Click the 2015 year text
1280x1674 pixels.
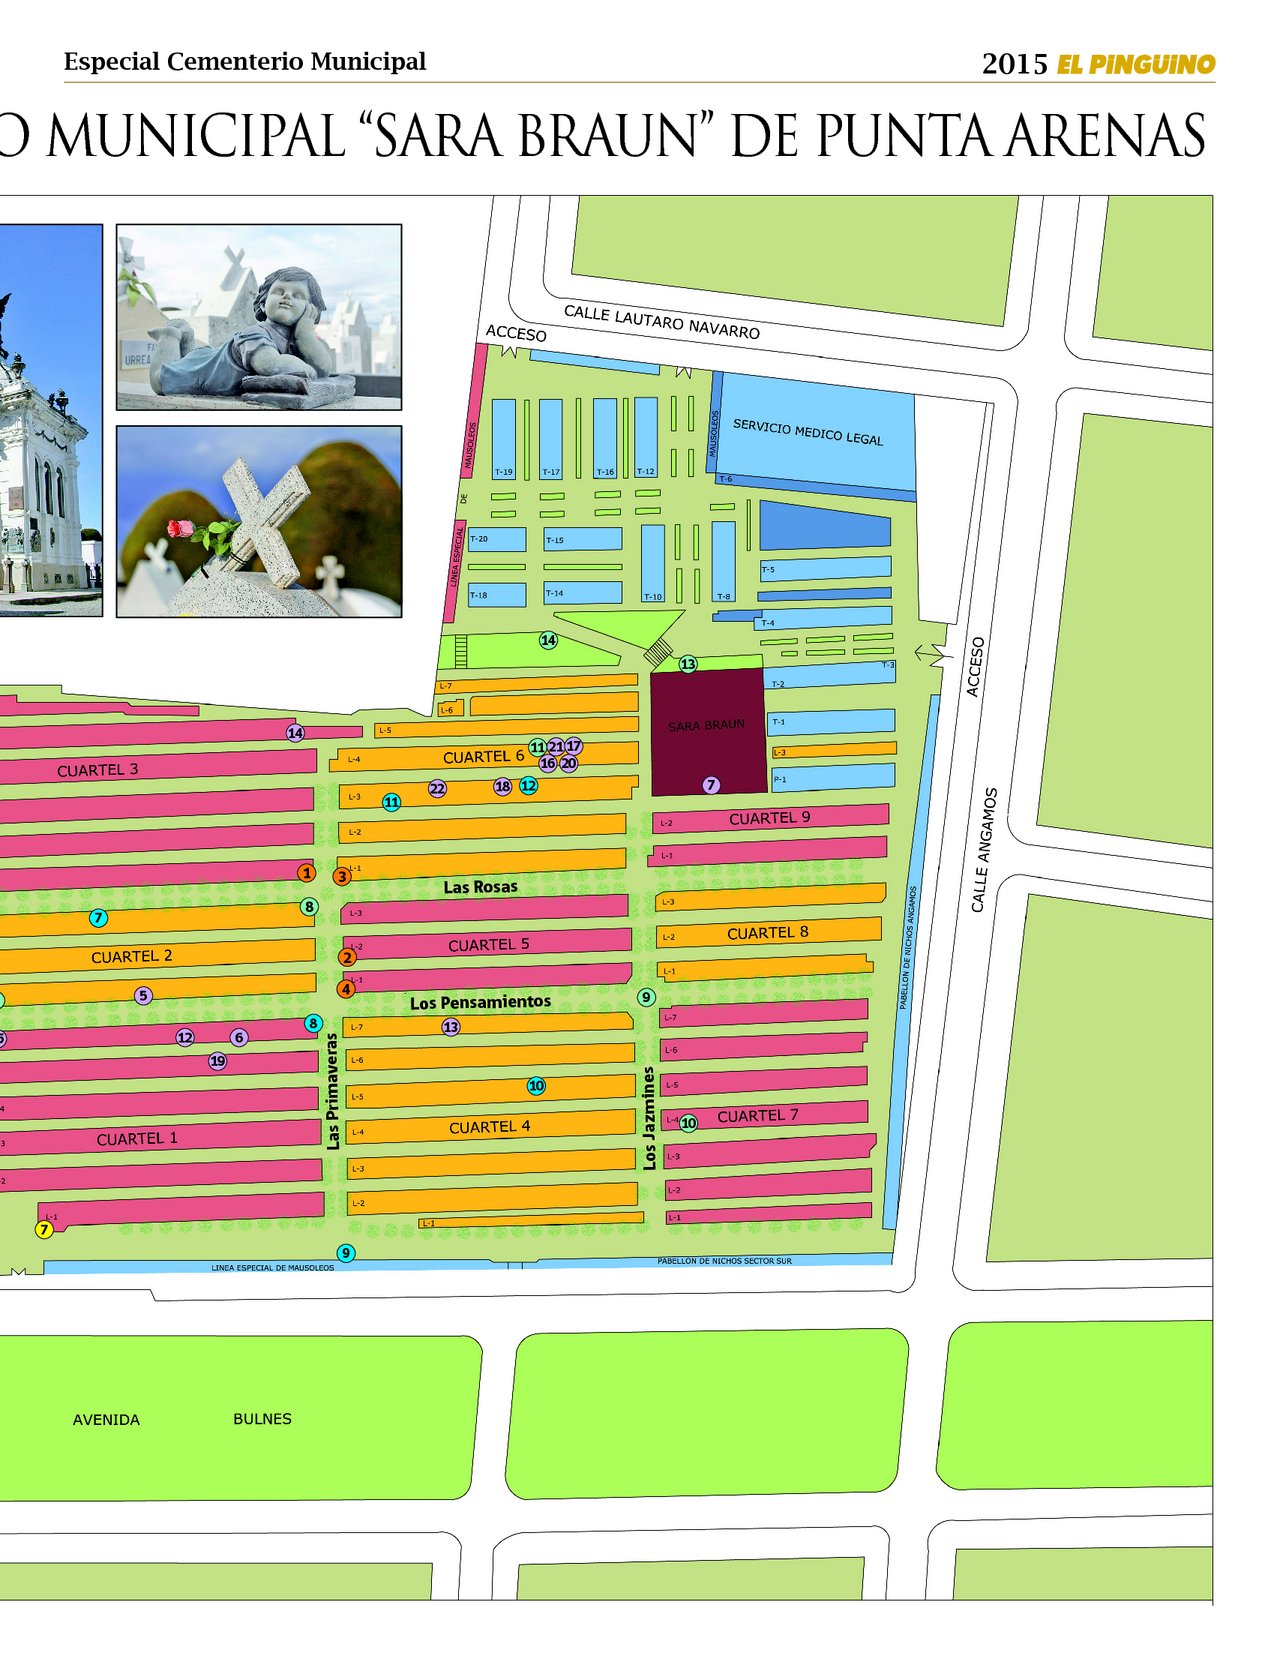[1014, 64]
